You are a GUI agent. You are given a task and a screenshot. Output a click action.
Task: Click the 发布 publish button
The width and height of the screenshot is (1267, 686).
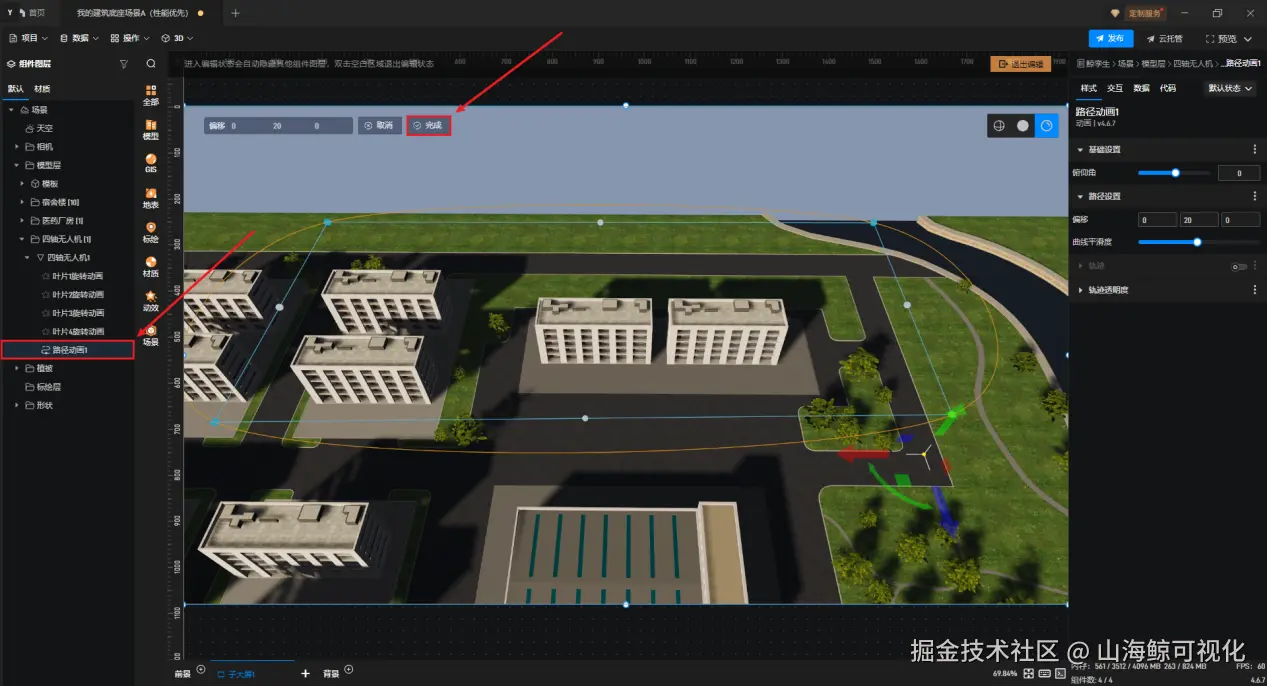1111,38
